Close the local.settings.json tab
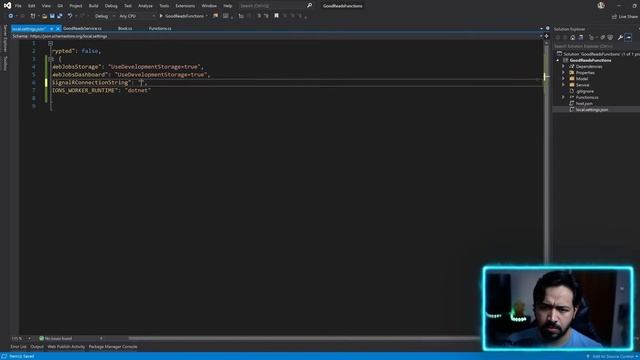 pos(58,29)
